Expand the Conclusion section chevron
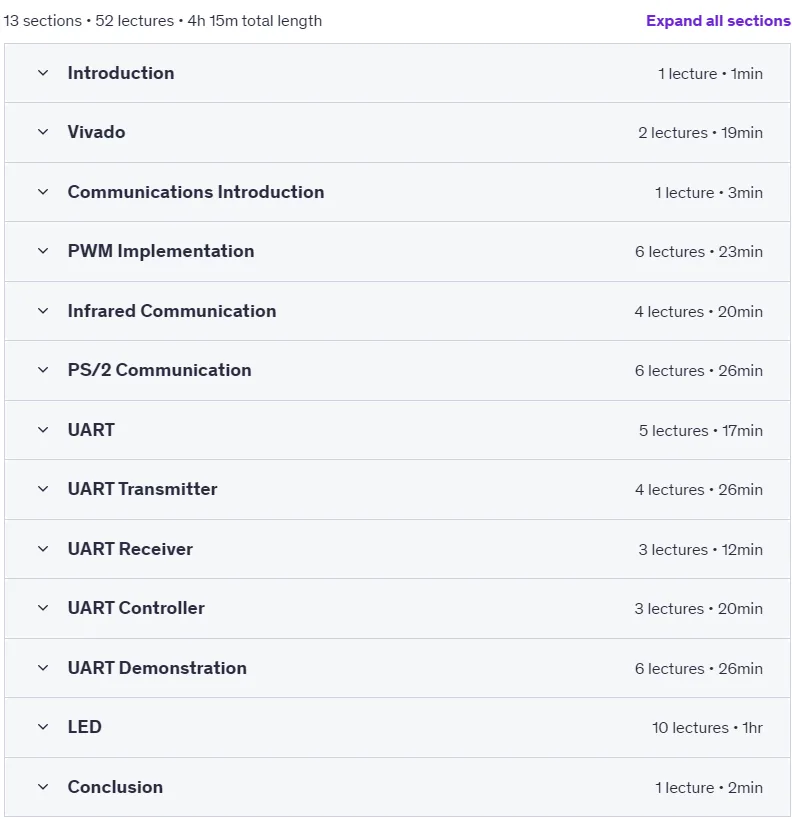Image resolution: width=792 pixels, height=819 pixels. click(43, 787)
